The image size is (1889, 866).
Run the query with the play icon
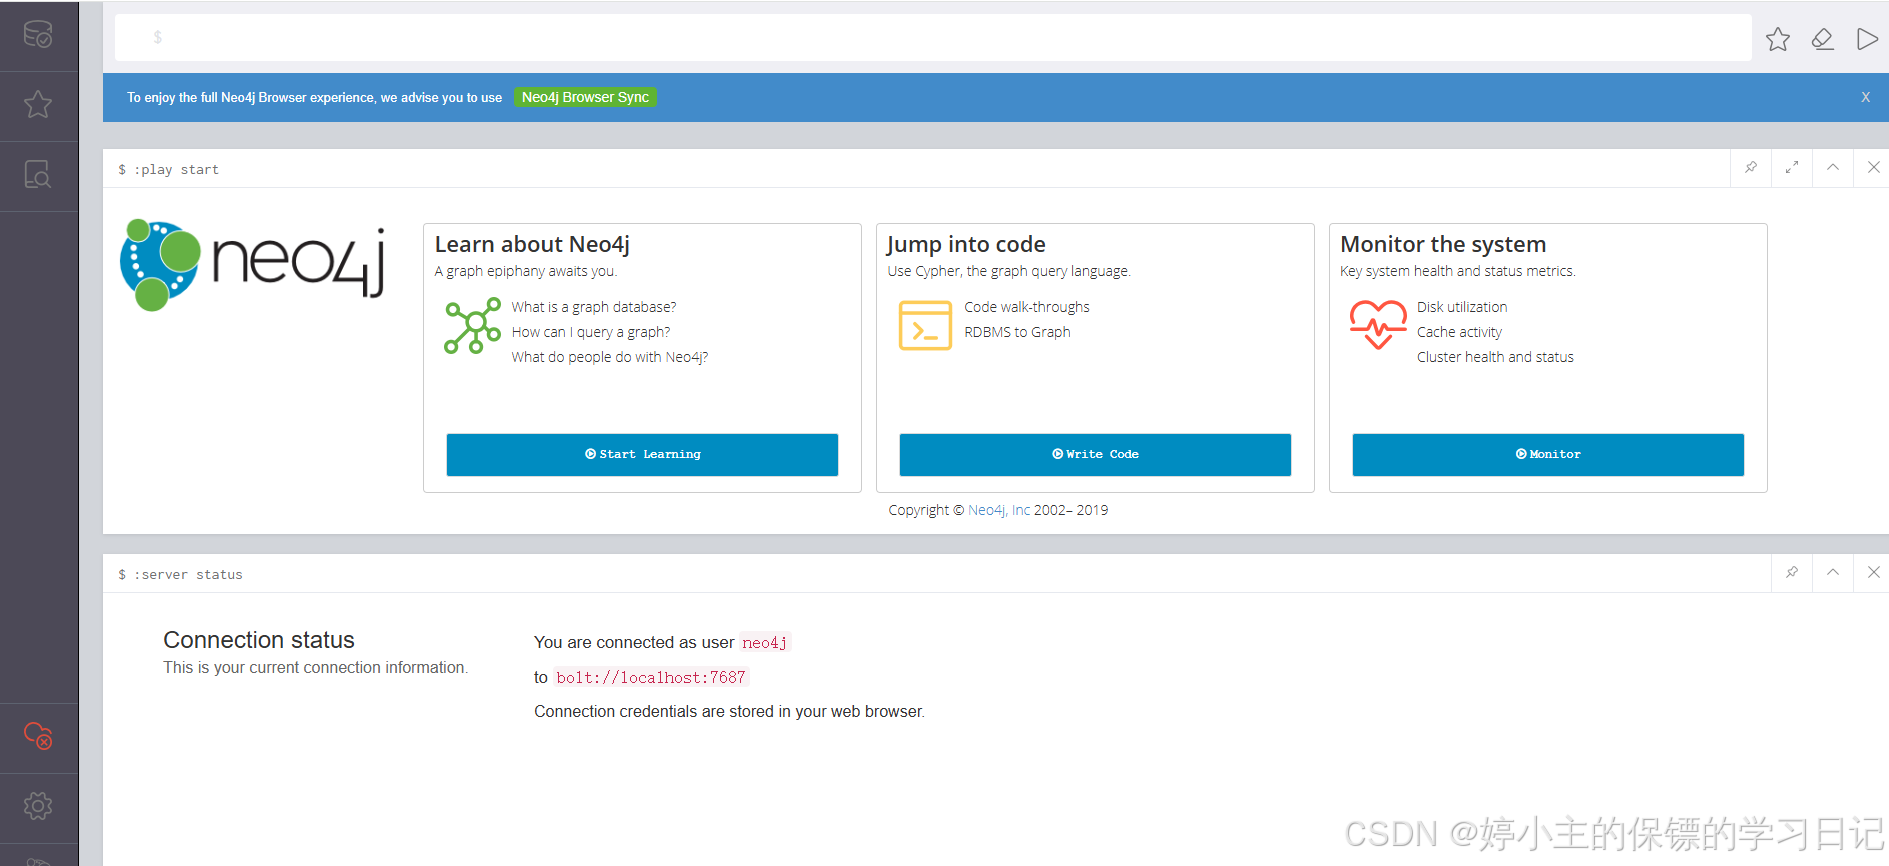click(x=1867, y=39)
